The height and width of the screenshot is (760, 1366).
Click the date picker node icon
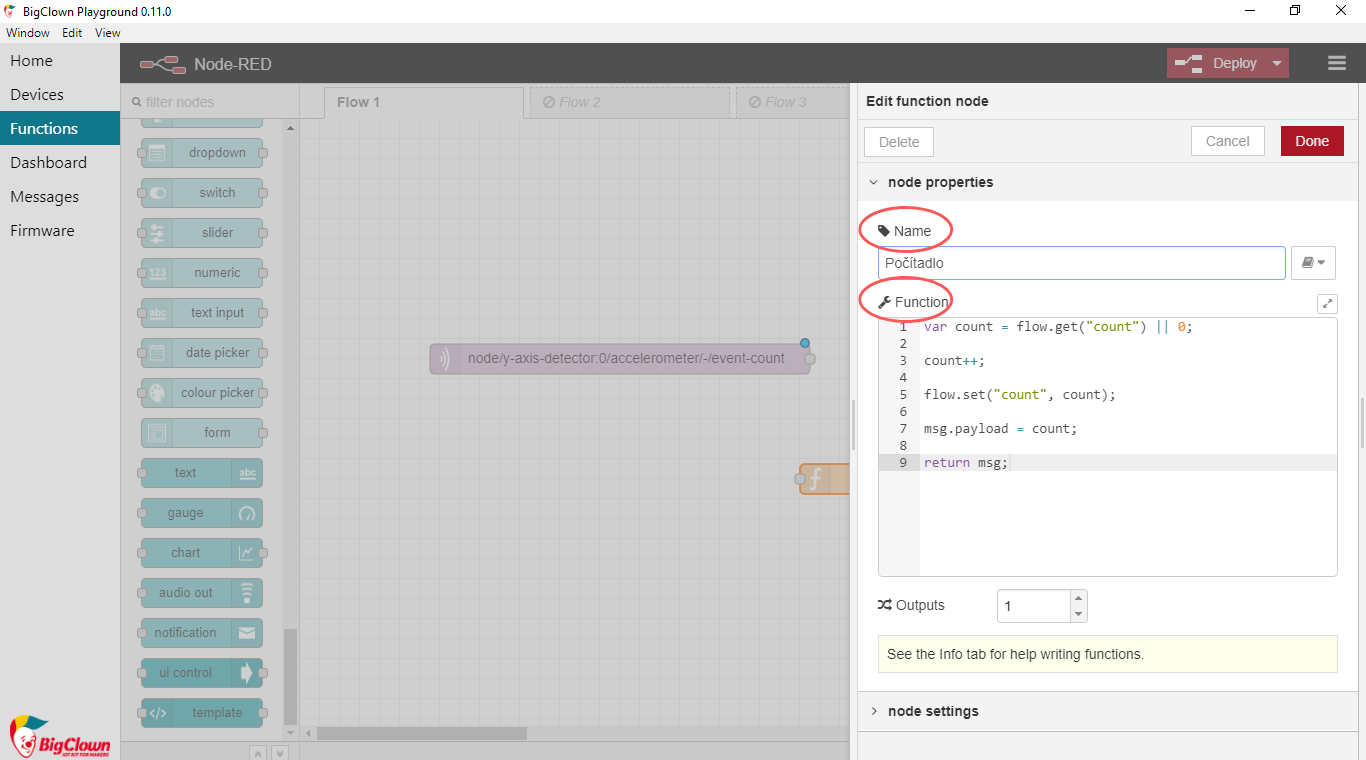coord(157,353)
